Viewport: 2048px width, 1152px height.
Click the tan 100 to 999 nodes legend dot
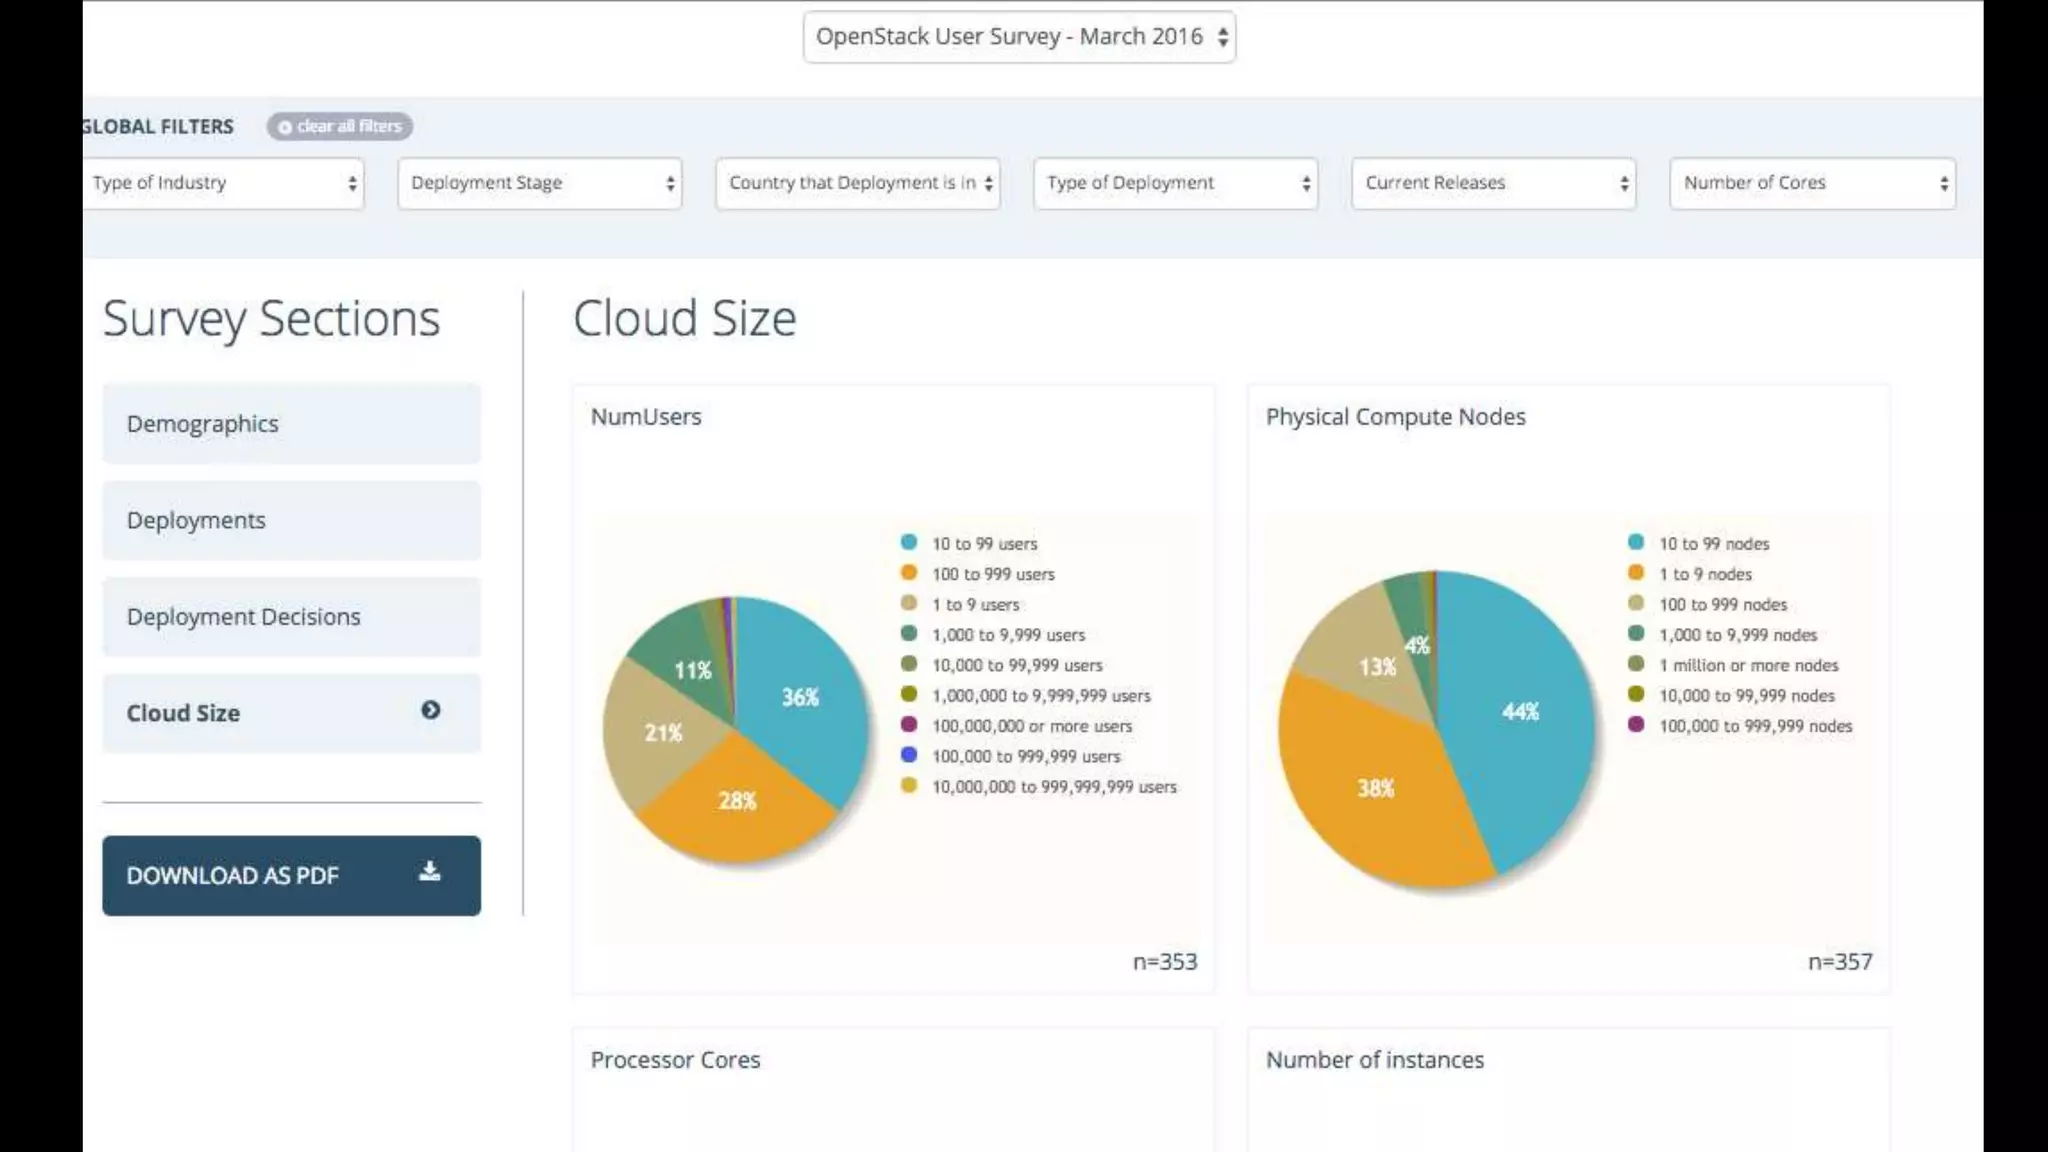[x=1635, y=603]
